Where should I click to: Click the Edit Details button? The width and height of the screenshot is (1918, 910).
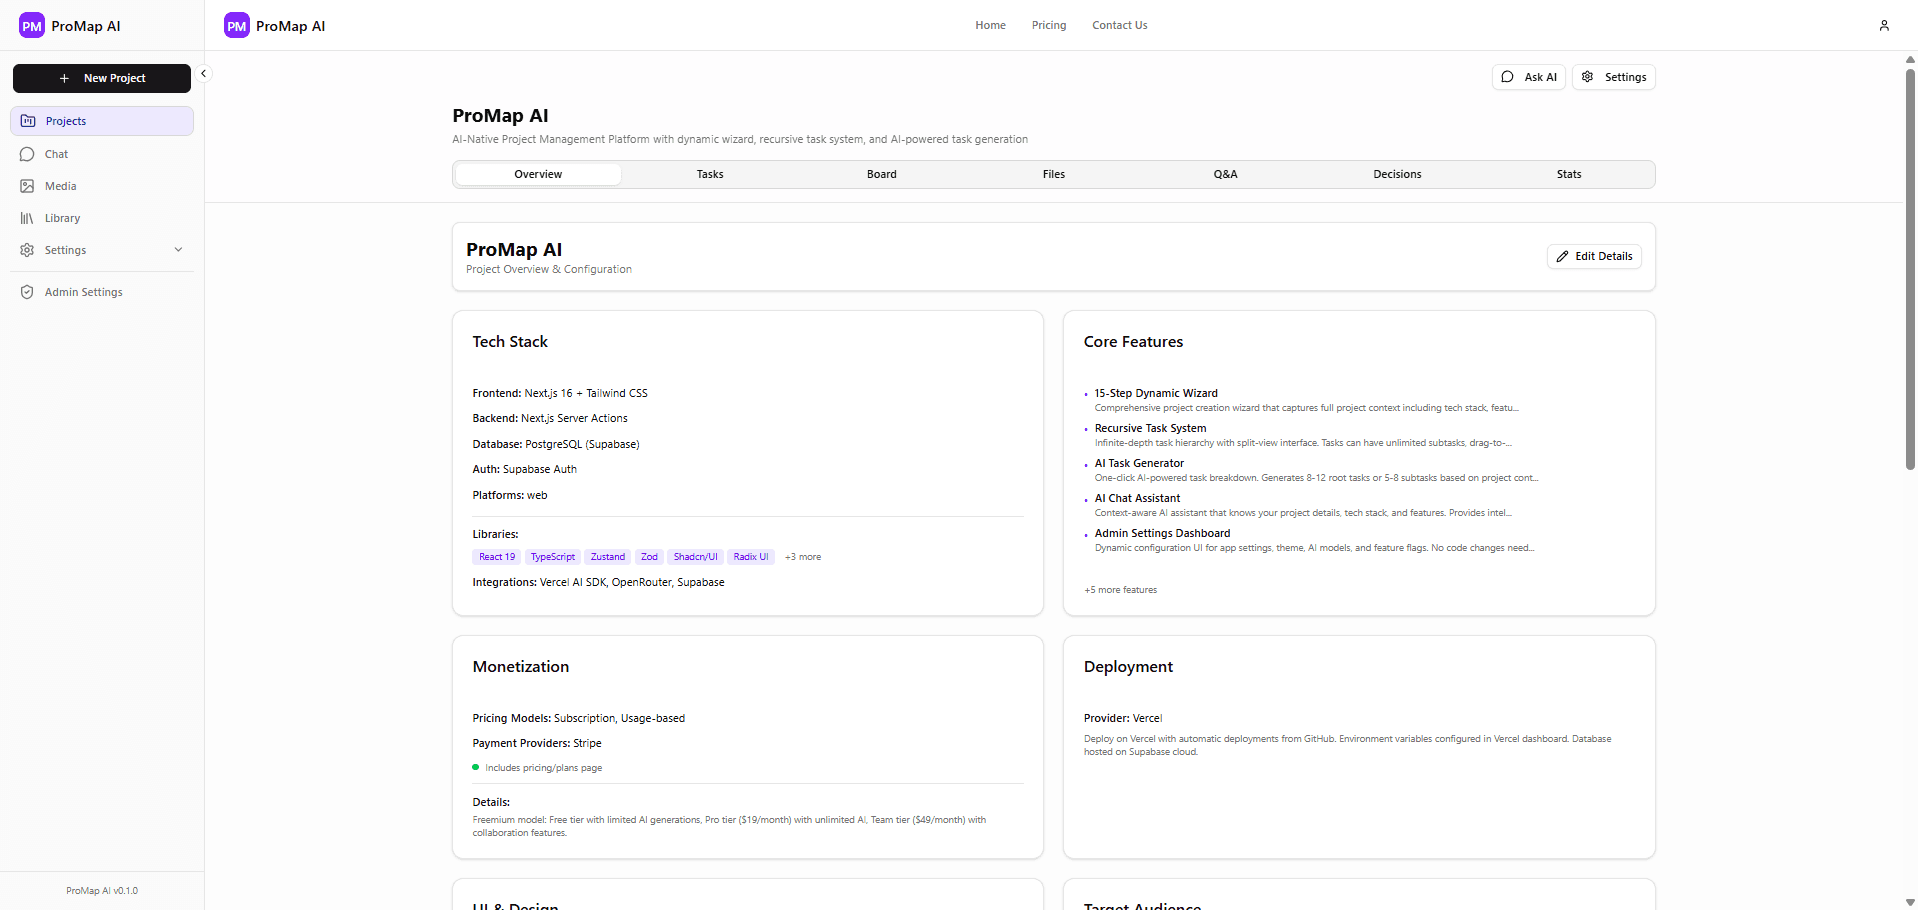(1593, 256)
